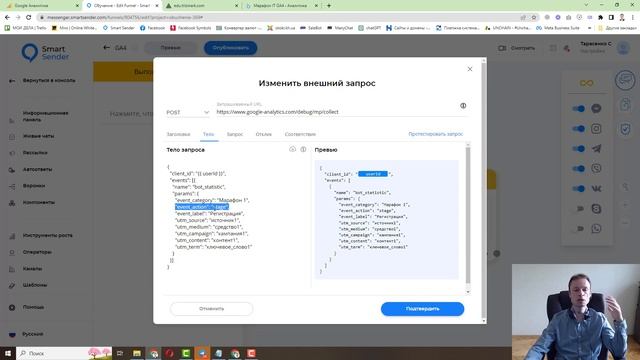The width and height of the screenshot is (640, 360).
Task: Click the infinity loop icon in the channels panel
Action: [587, 83]
